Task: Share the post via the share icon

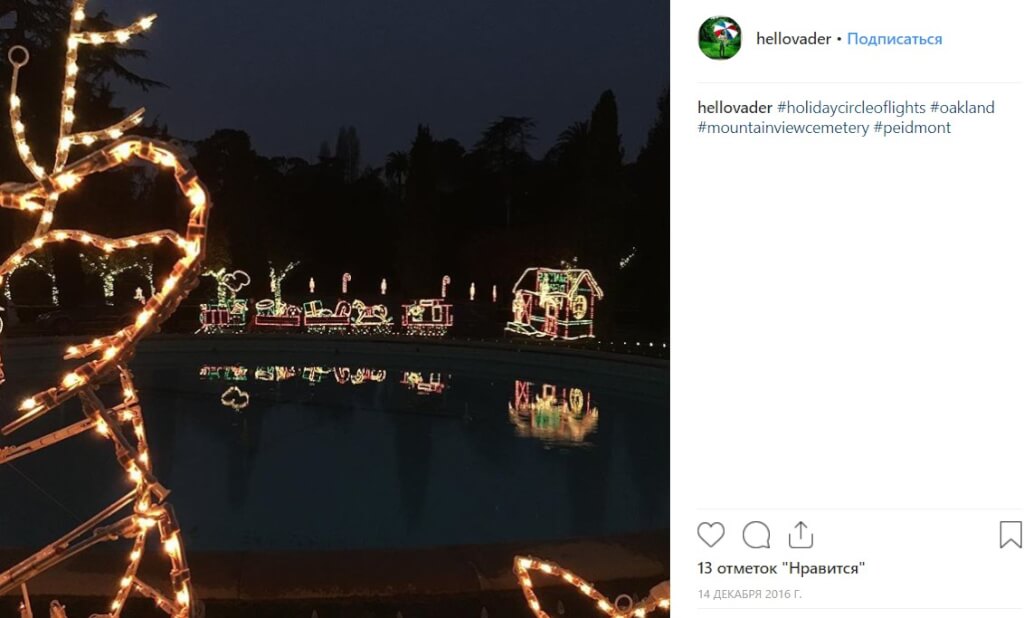Action: coord(801,535)
